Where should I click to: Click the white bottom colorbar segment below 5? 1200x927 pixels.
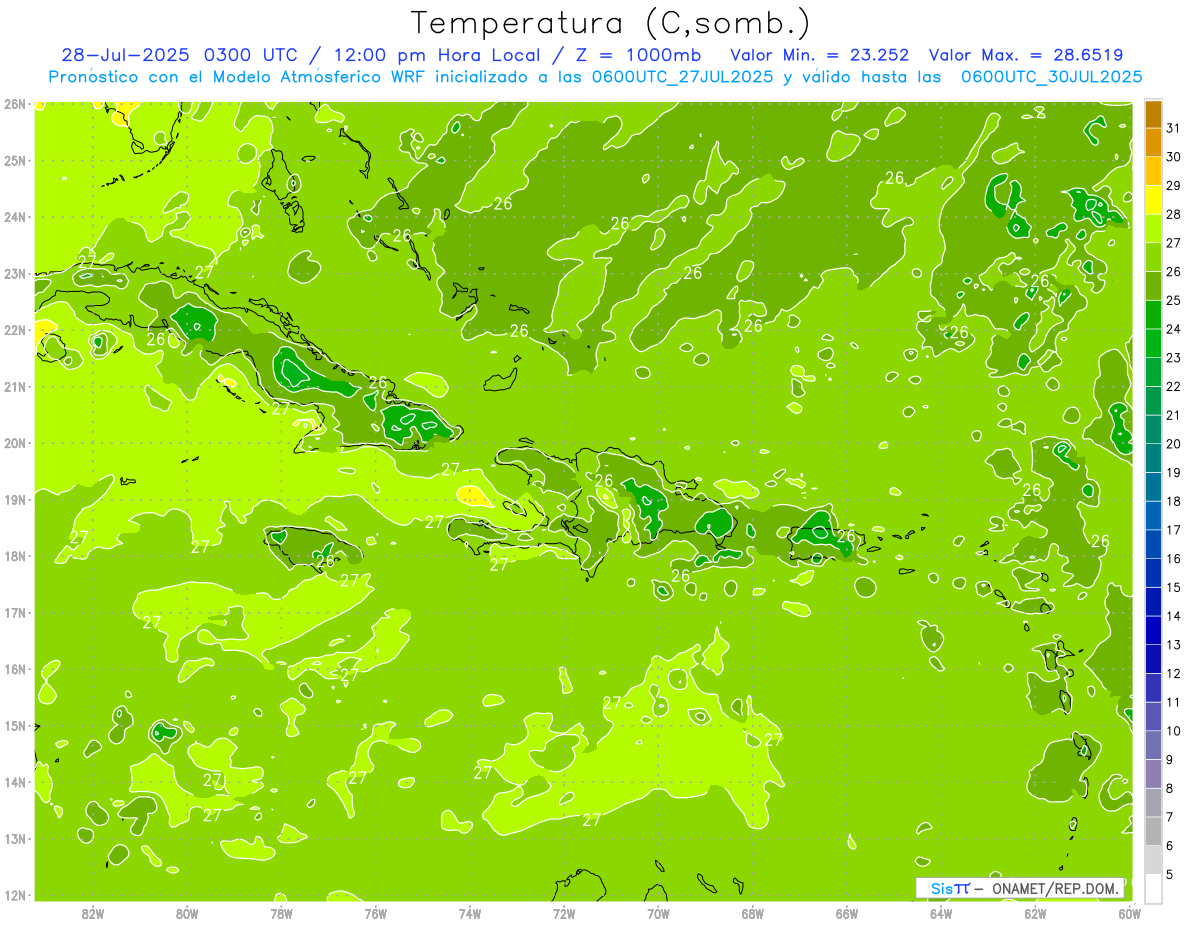coord(1153,888)
